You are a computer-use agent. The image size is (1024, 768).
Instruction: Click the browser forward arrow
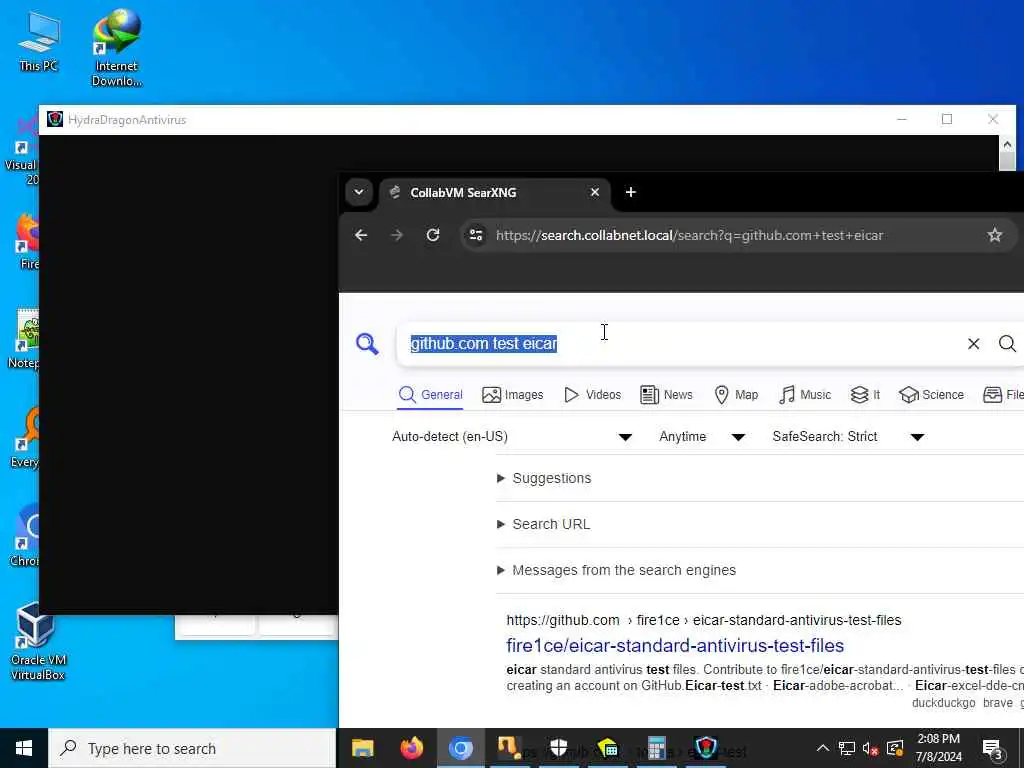396,235
